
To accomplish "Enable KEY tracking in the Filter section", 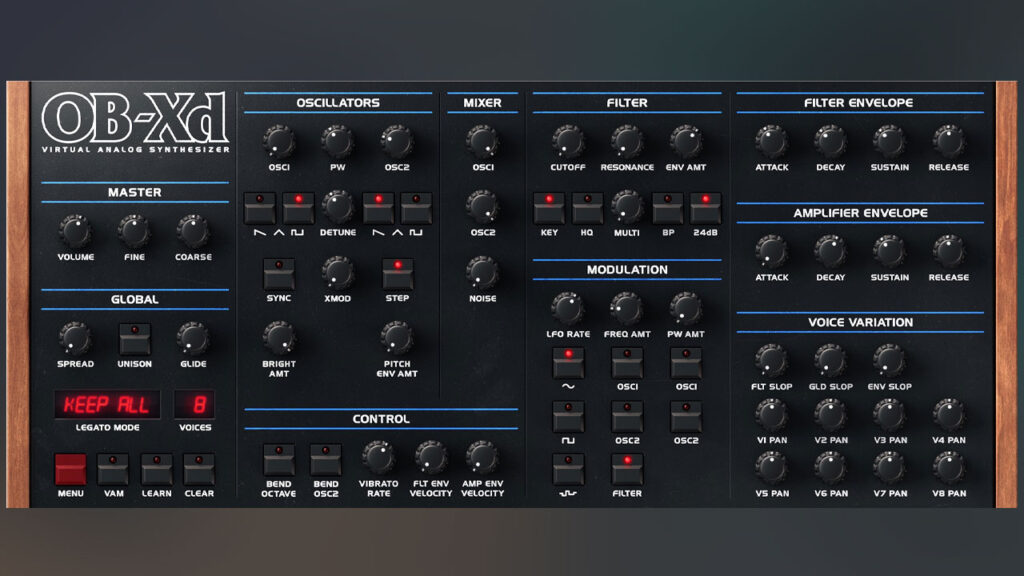I will tap(547, 207).
